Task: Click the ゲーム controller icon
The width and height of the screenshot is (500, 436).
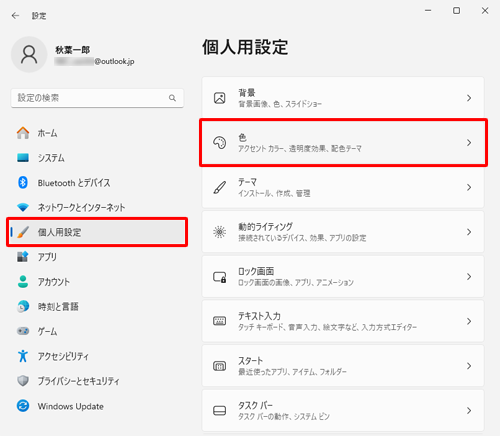Action: [x=23, y=331]
